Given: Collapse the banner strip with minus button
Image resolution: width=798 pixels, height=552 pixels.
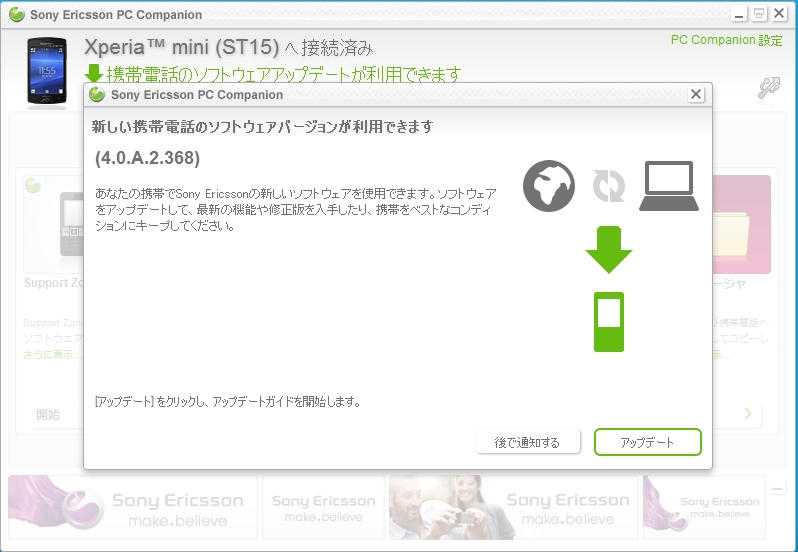Looking at the screenshot, I should 779,487.
